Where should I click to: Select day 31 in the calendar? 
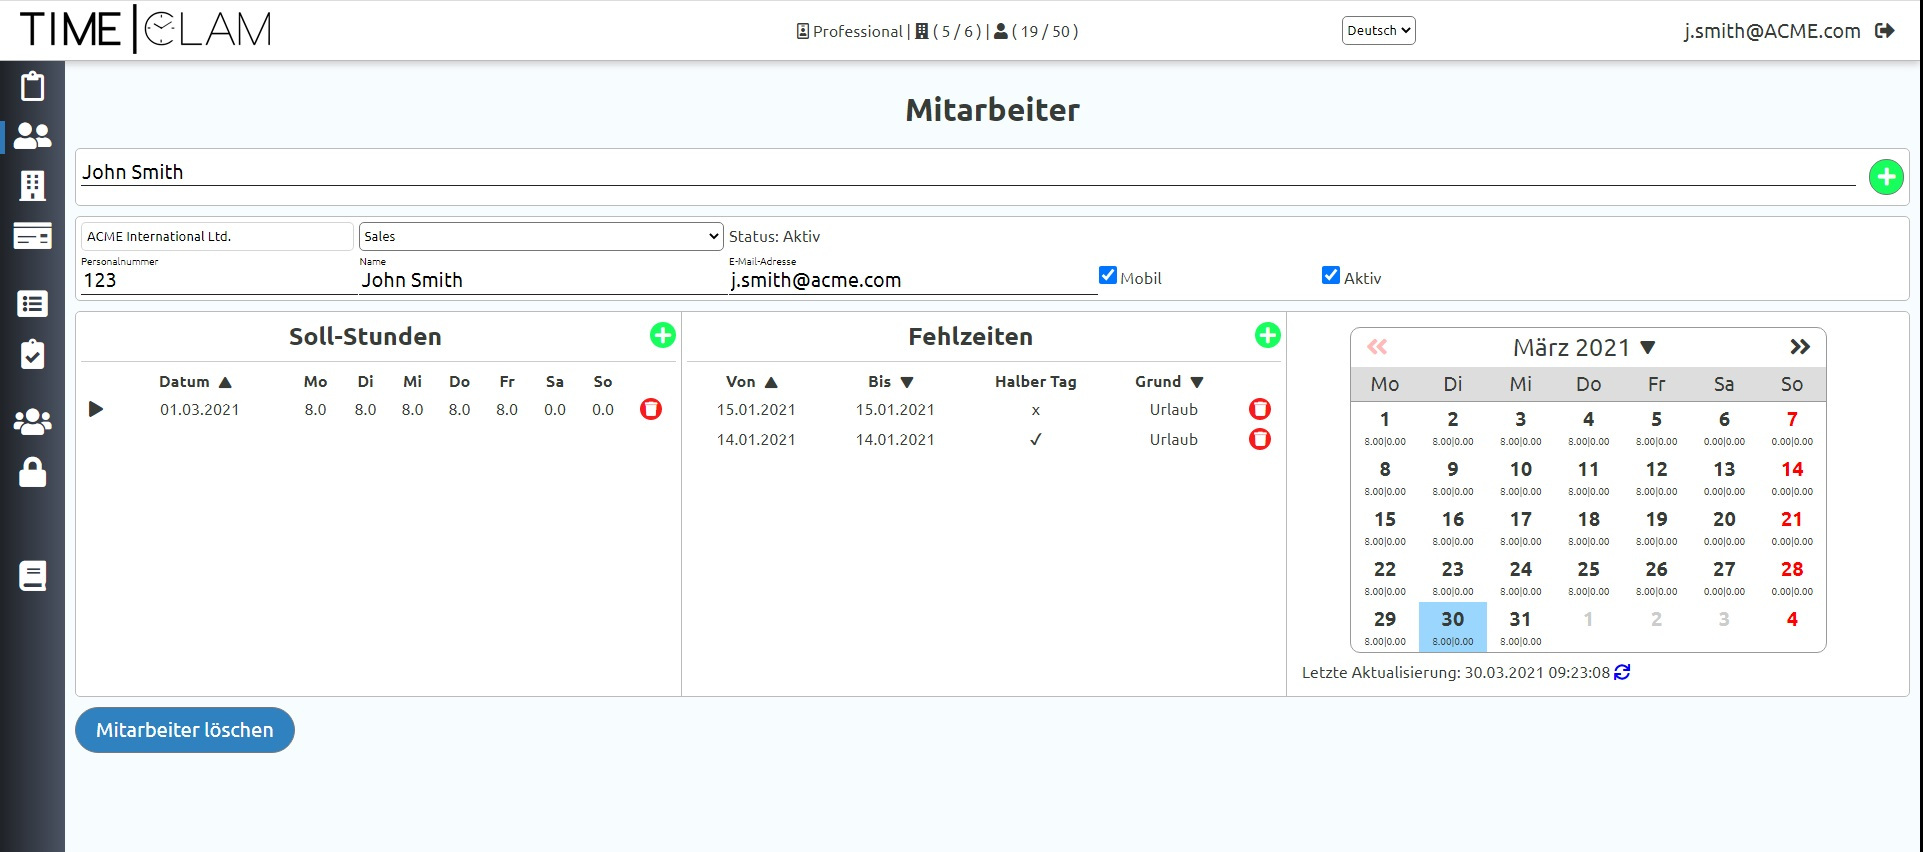pos(1521,627)
